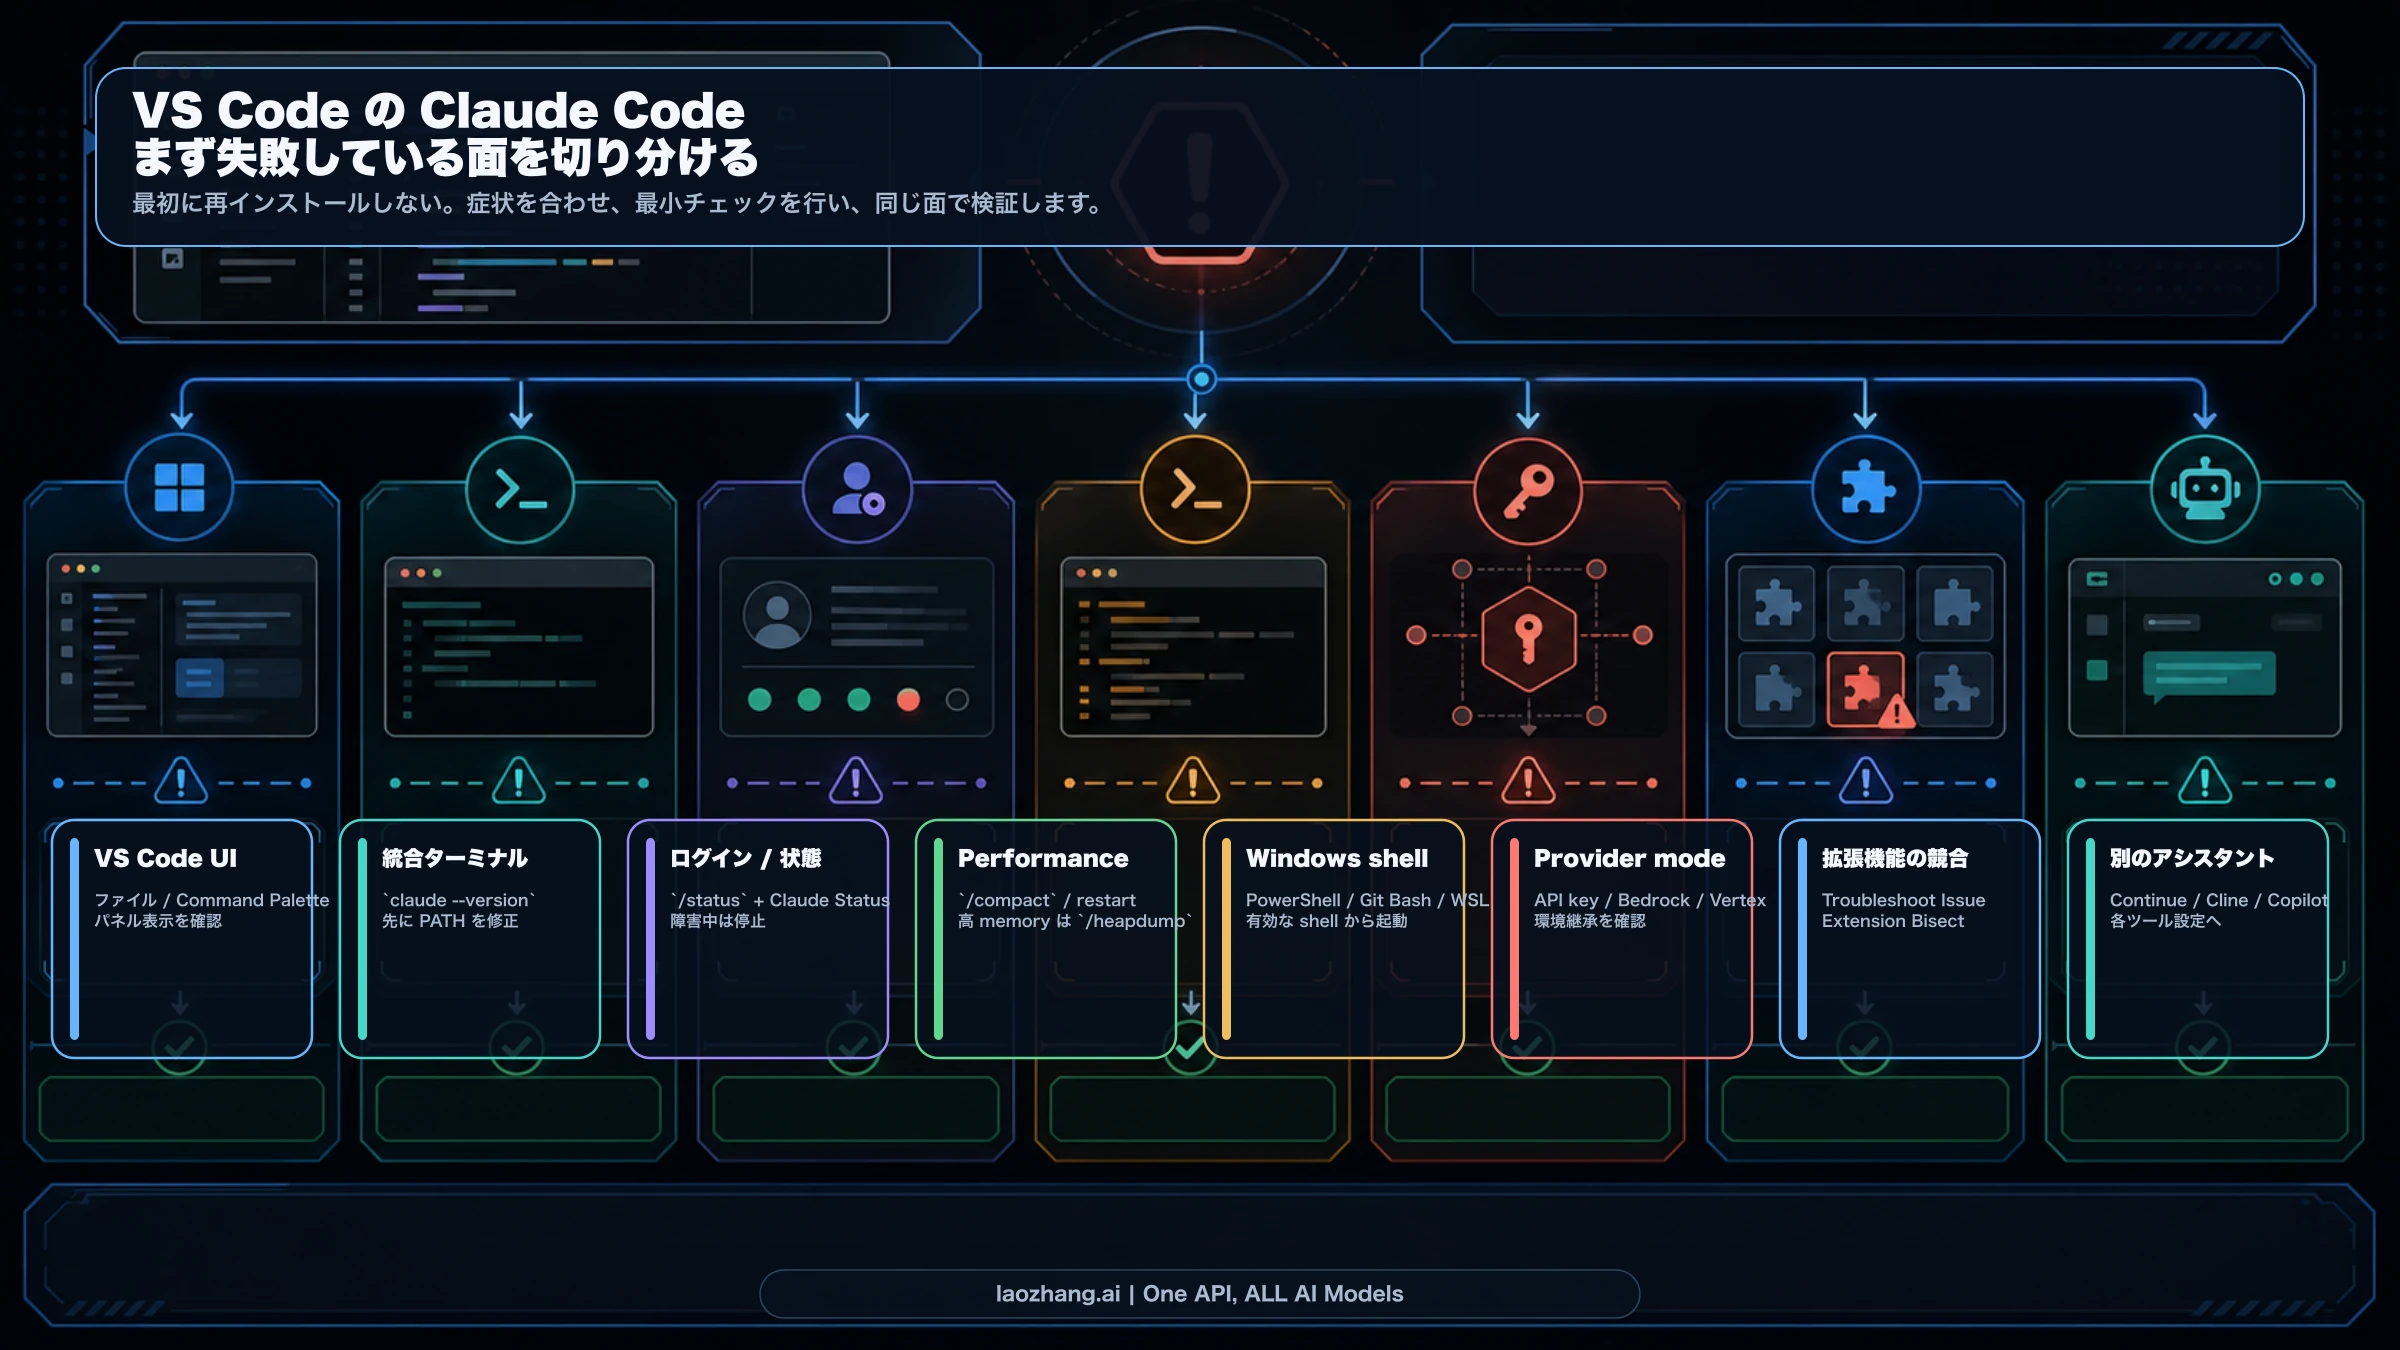Select the VS Code UI card
The image size is (2400, 1350).
click(182, 938)
